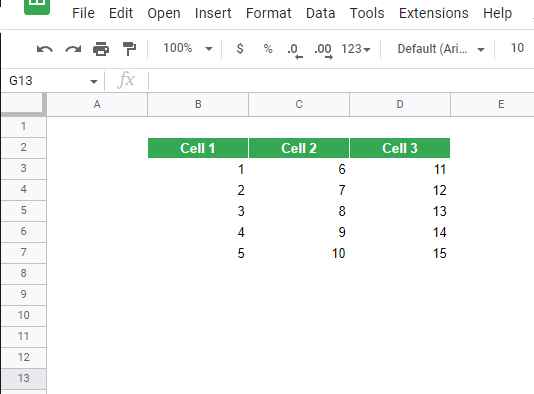Select the cell containing 7
This screenshot has width=534, height=394.
click(299, 190)
